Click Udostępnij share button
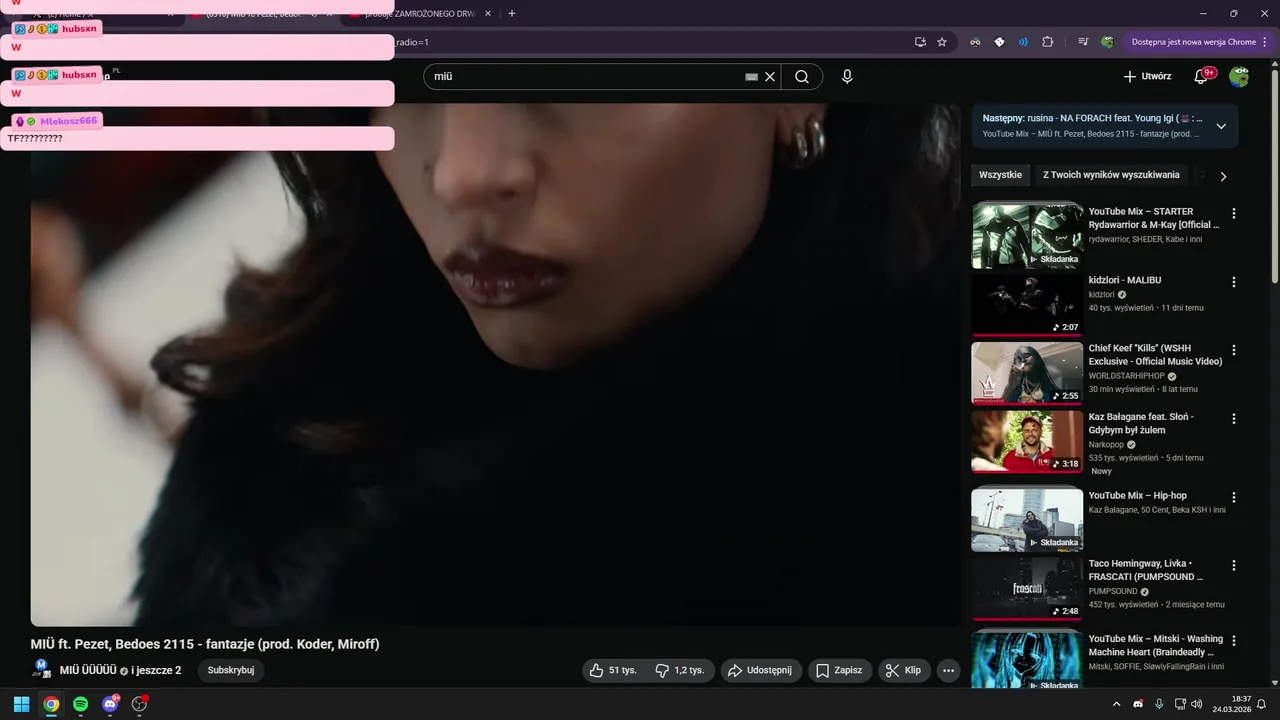Viewport: 1280px width, 720px height. (x=759, y=670)
